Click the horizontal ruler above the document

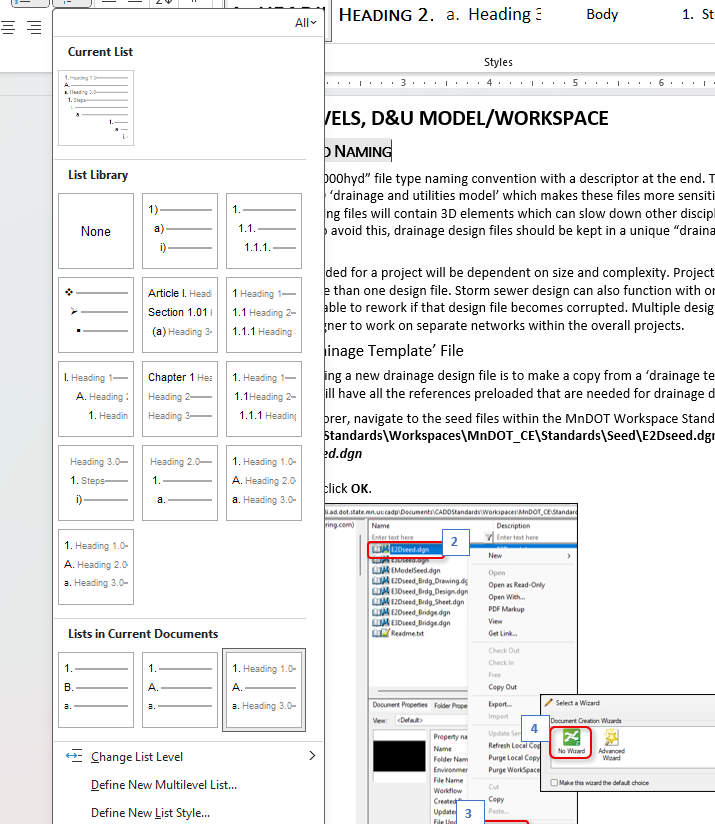[x=520, y=83]
